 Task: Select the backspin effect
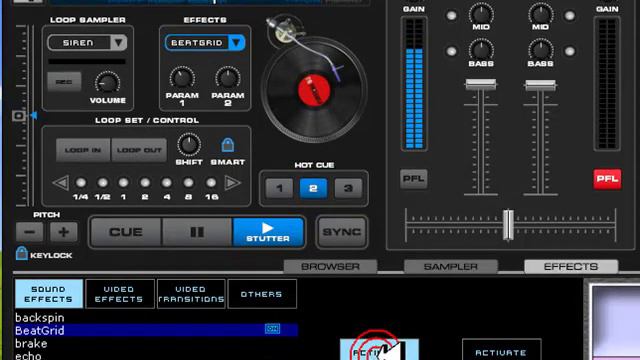coord(40,318)
